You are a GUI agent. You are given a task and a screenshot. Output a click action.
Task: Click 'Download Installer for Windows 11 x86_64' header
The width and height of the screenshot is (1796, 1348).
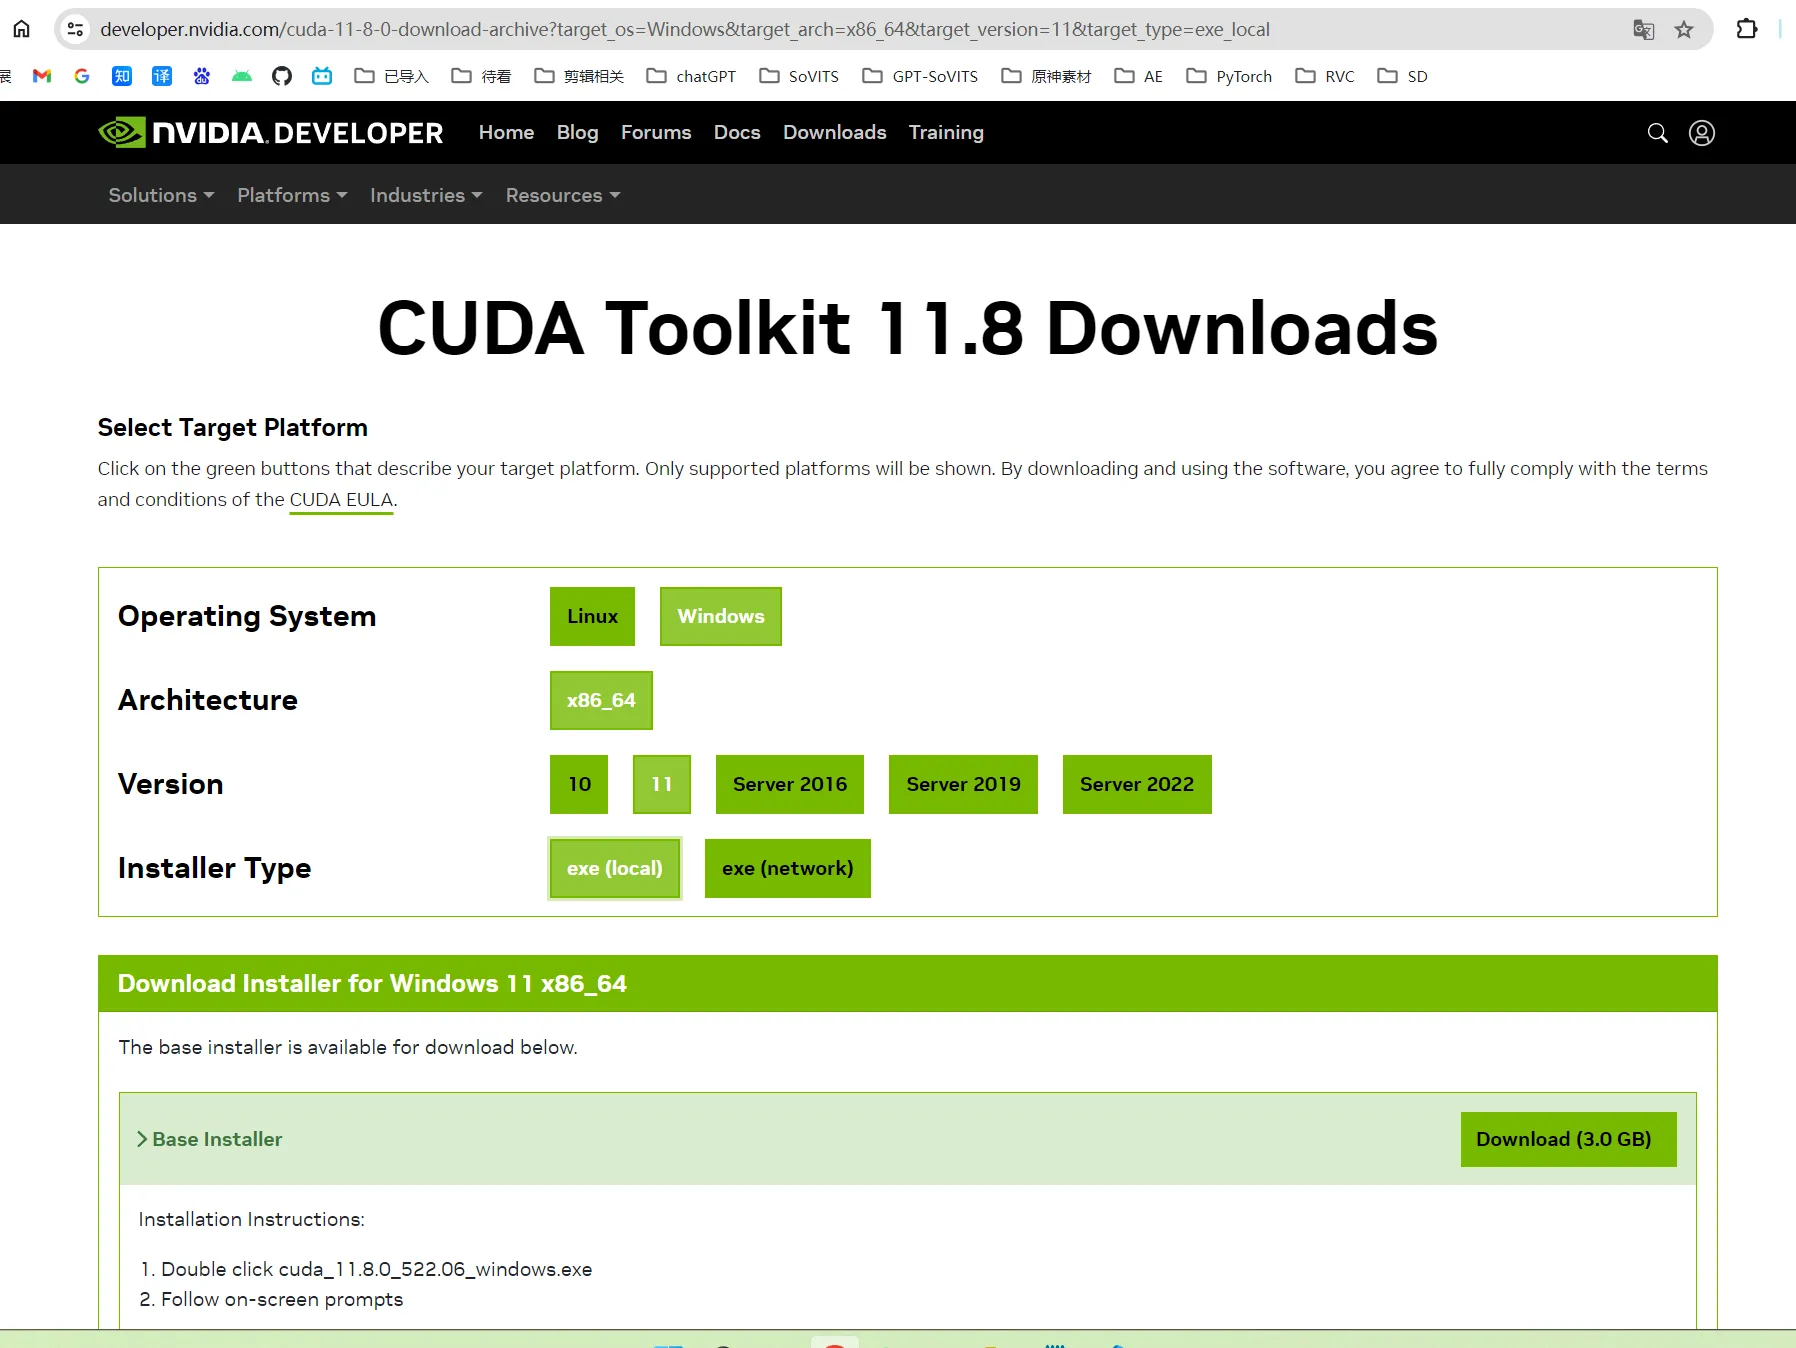coord(372,983)
